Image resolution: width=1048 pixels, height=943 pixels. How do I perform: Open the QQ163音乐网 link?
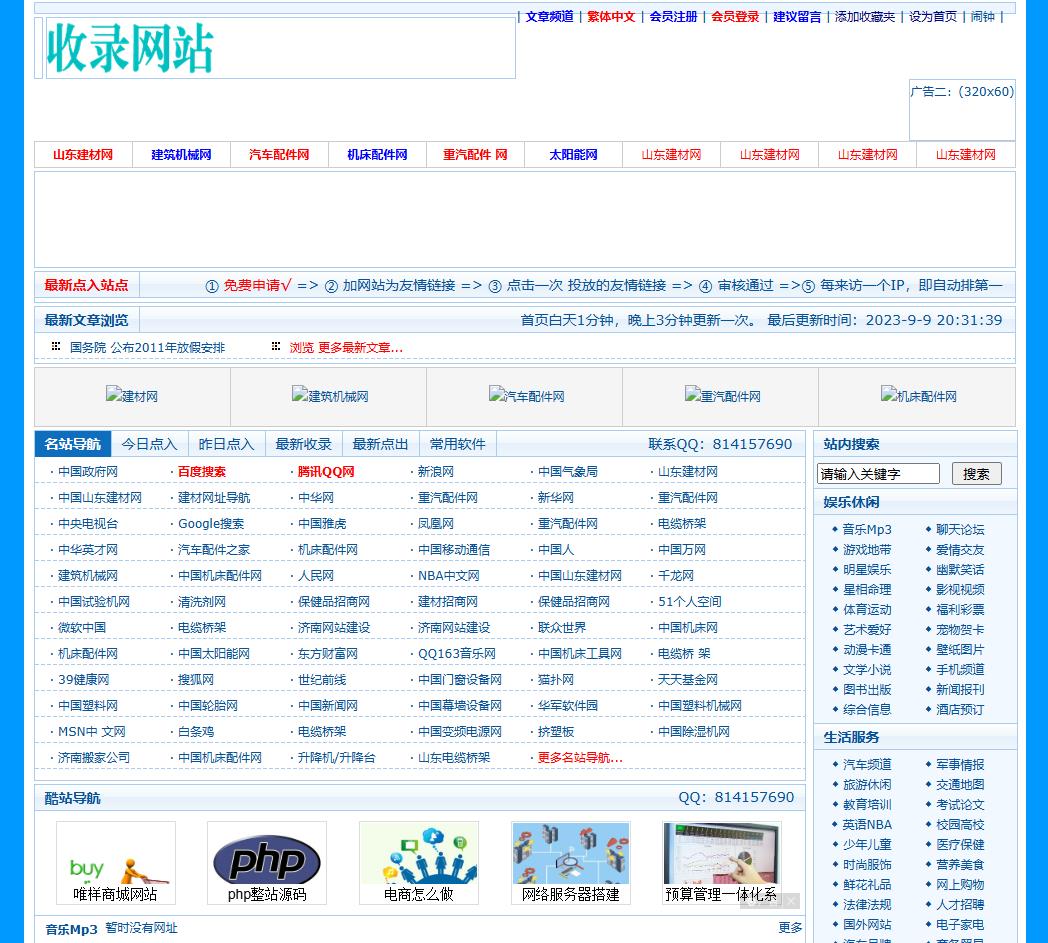456,654
